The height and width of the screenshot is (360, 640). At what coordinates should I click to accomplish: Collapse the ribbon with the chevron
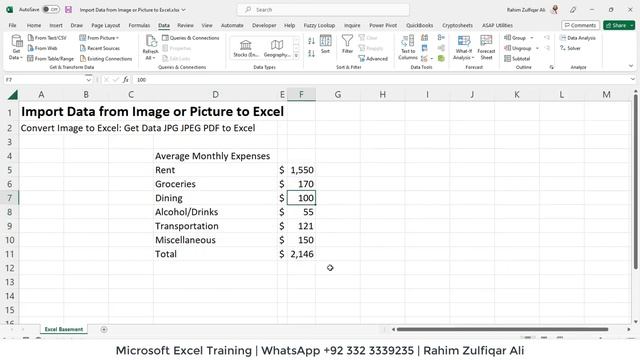point(631,66)
